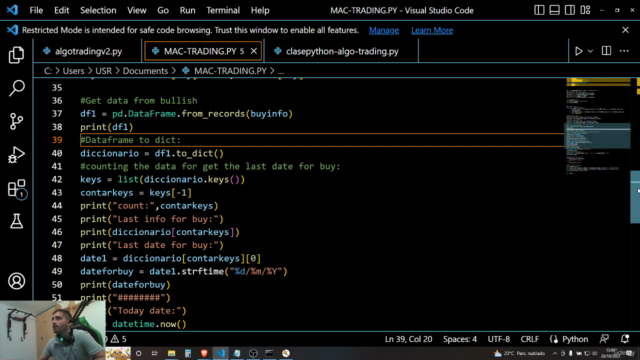Click the Visual Studio Code taskbar icon
The image size is (640, 360).
[x=220, y=353]
